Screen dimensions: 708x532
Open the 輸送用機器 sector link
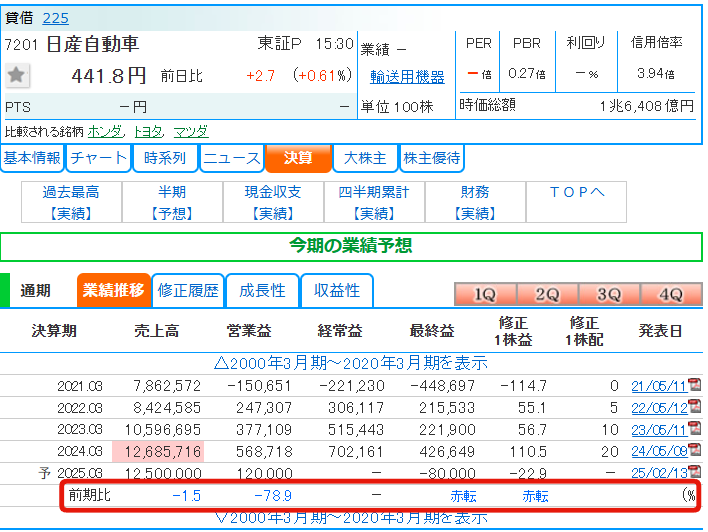click(407, 77)
